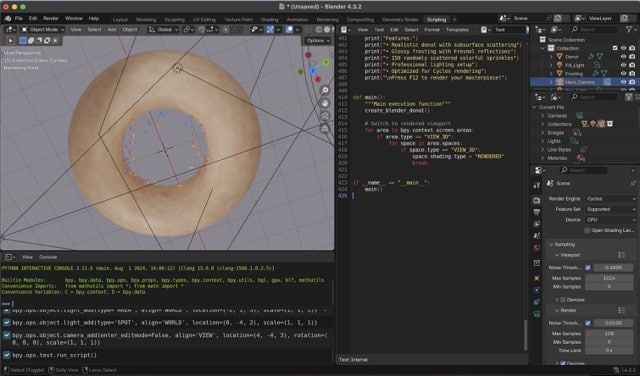Open the Physics properties tab icon
640x376 pixels.
click(x=537, y=290)
